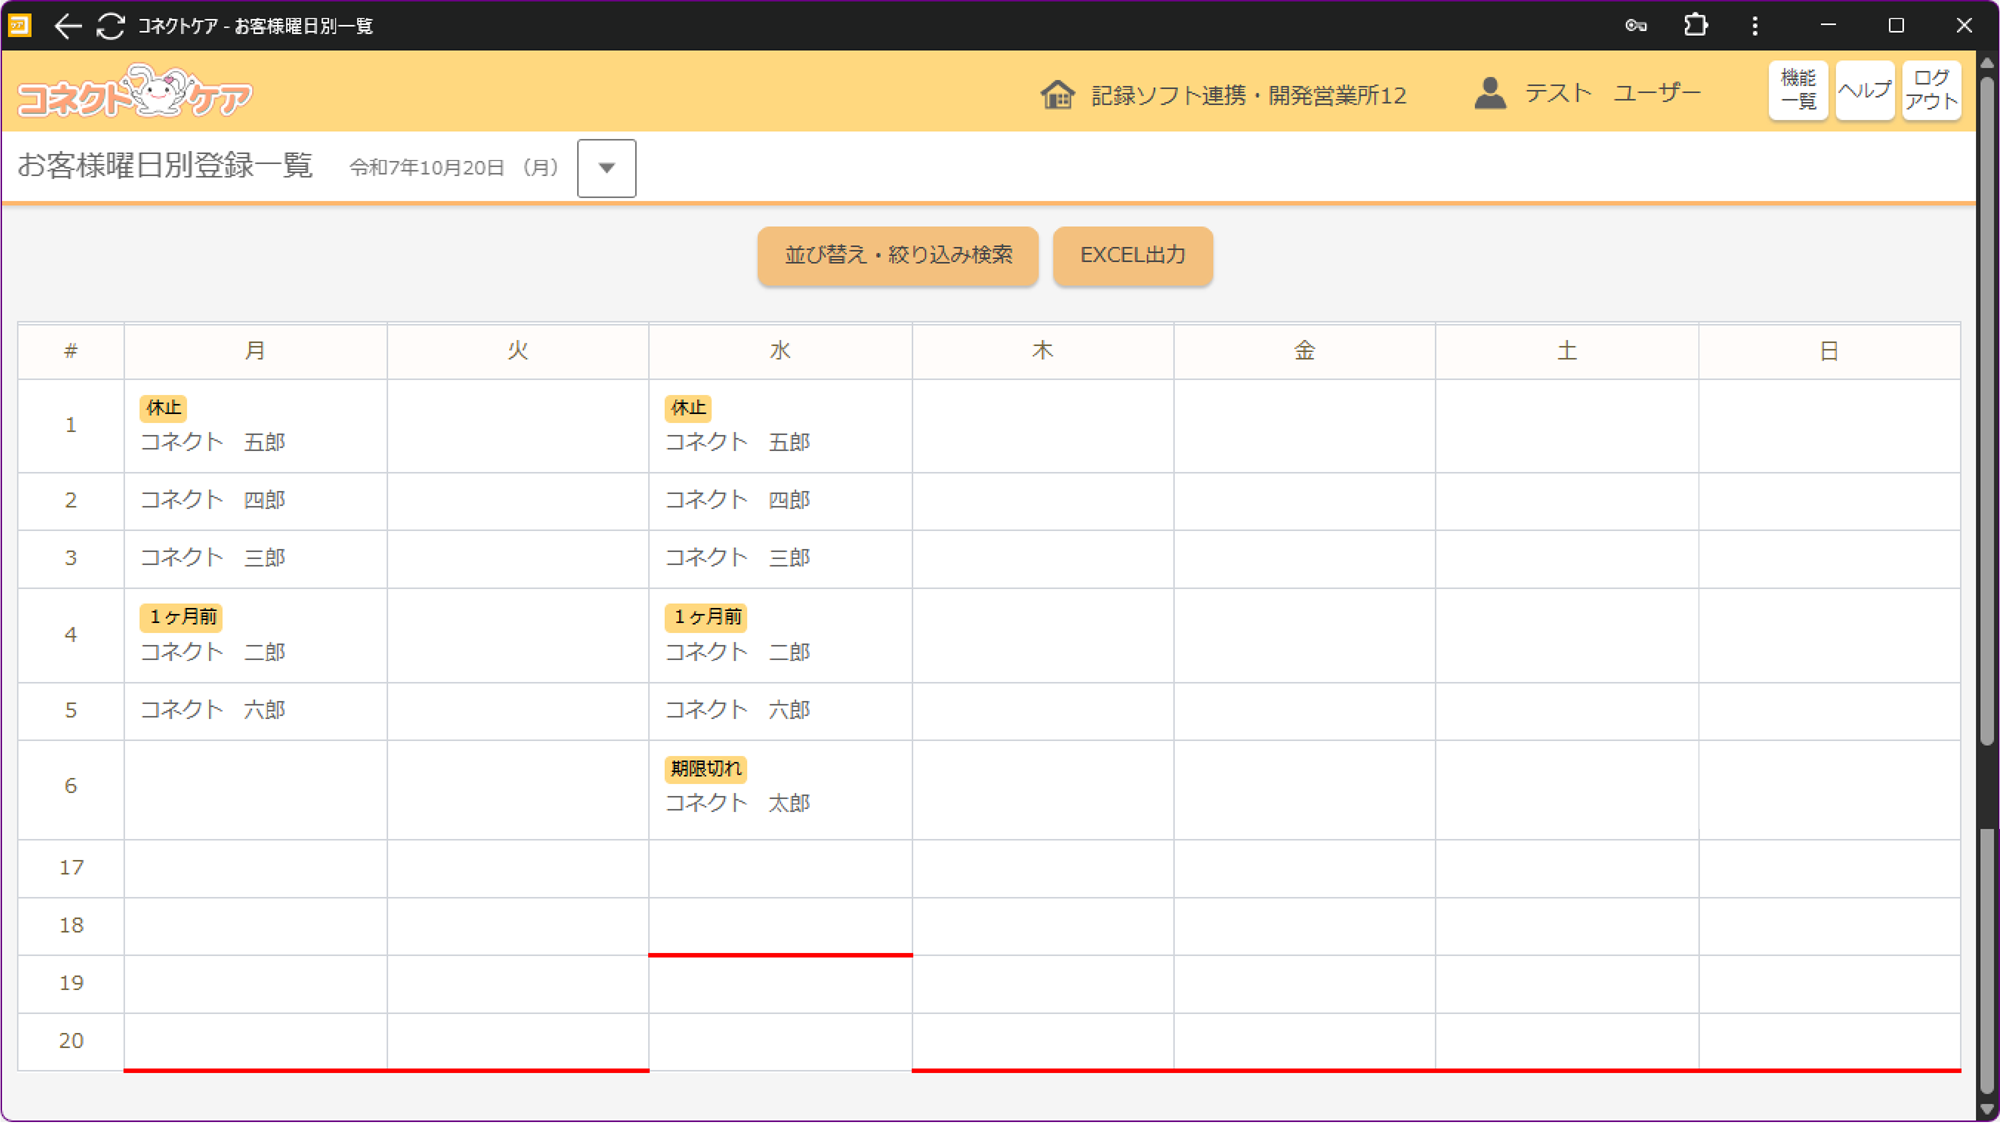Click the browser back arrow icon
Image resolution: width=2000 pixels, height=1125 pixels.
pyautogui.click(x=67, y=26)
